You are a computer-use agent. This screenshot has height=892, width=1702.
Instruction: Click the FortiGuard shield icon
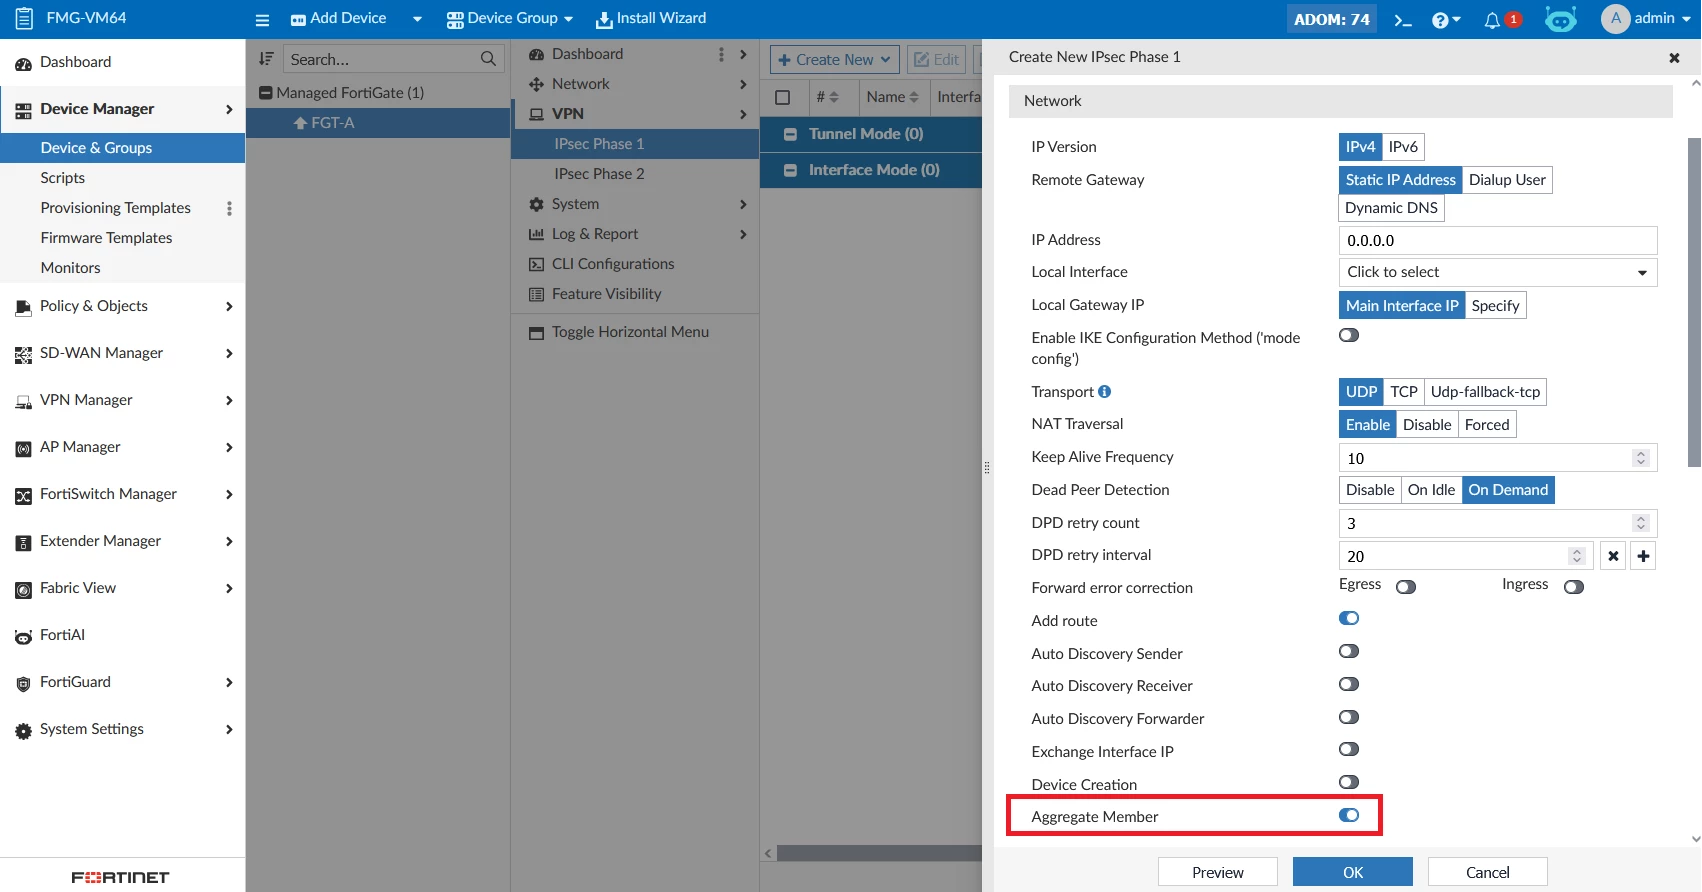[23, 683]
